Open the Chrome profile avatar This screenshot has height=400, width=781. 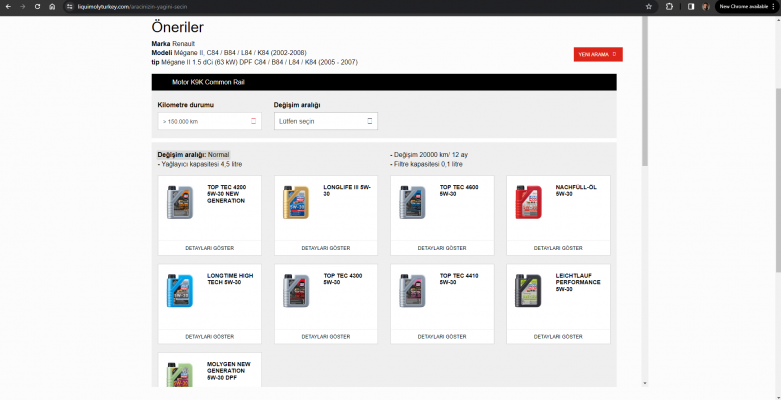click(706, 7)
